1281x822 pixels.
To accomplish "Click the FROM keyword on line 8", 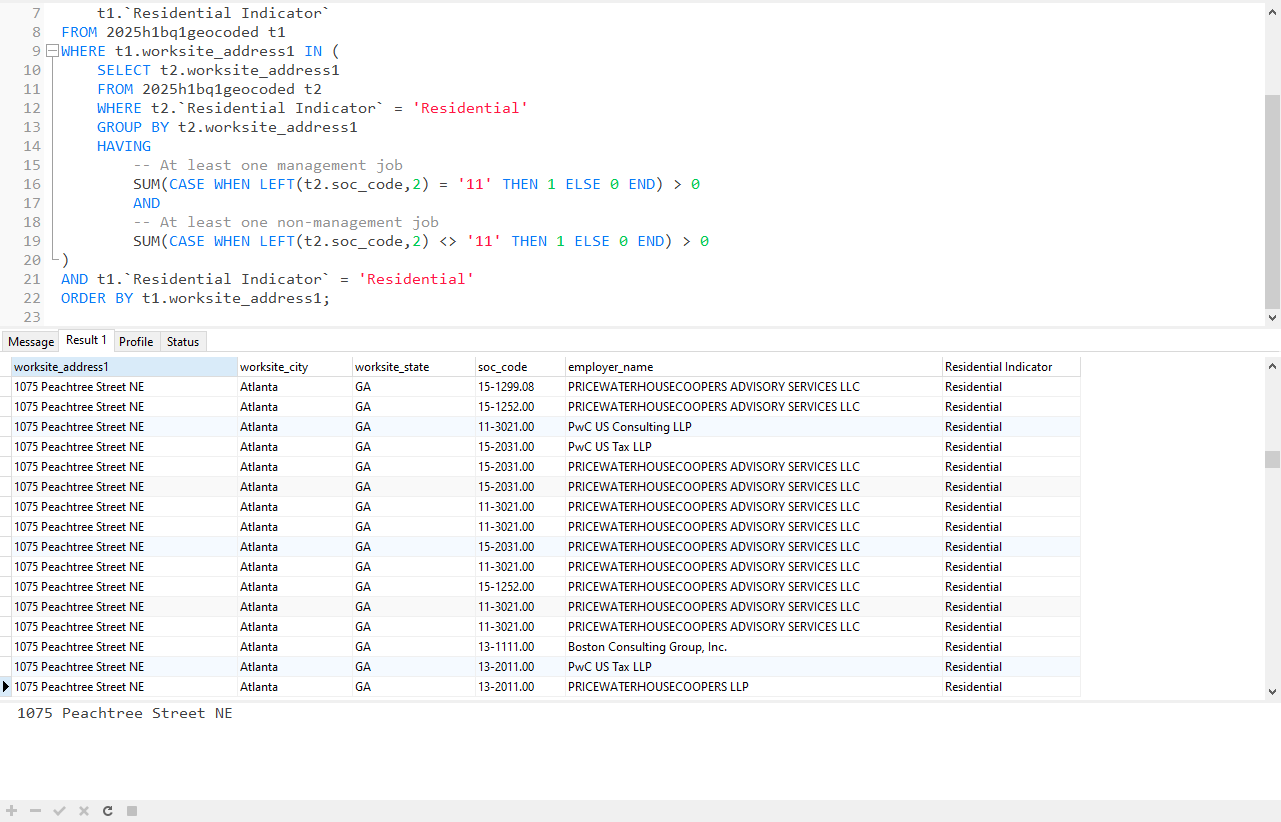I will click(79, 32).
